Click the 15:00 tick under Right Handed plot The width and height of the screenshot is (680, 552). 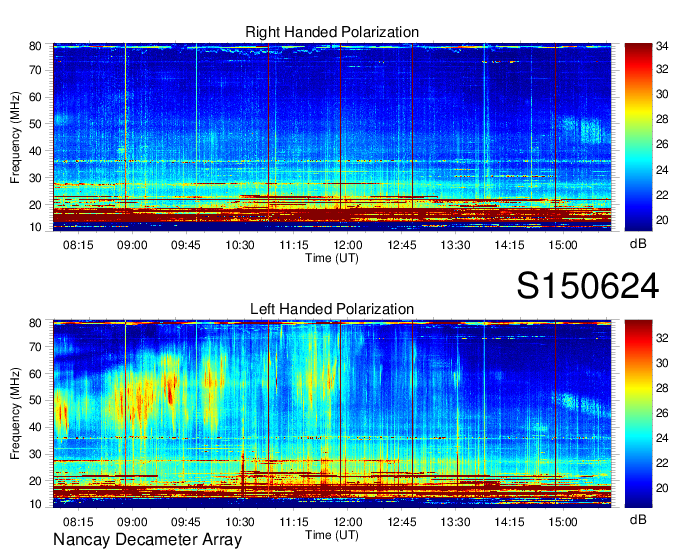563,245
